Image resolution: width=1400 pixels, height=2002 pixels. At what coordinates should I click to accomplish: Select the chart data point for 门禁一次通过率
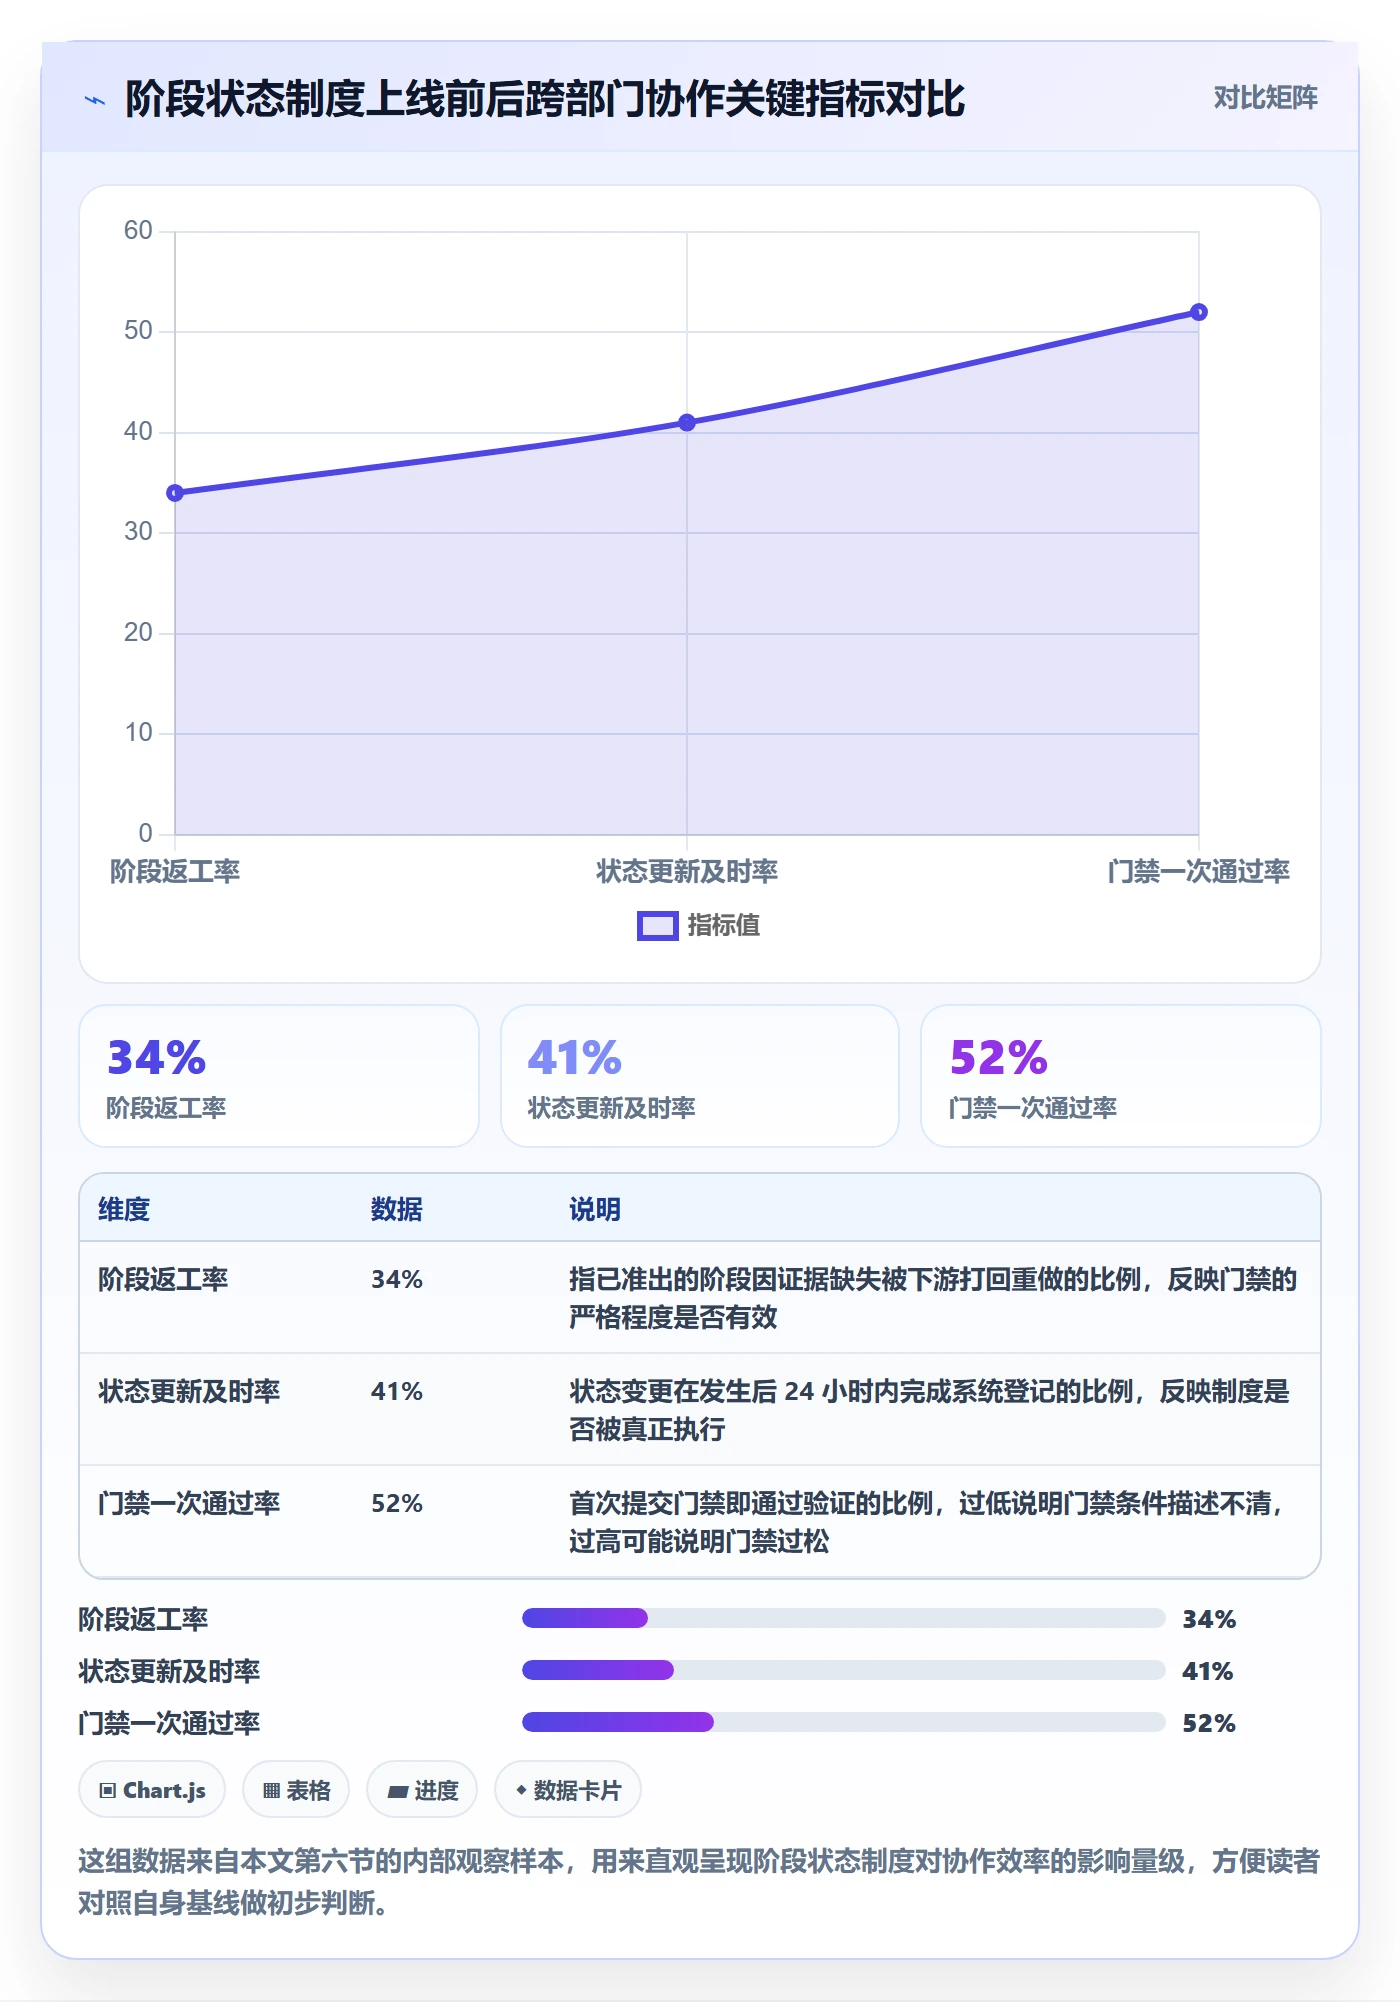click(x=1198, y=312)
